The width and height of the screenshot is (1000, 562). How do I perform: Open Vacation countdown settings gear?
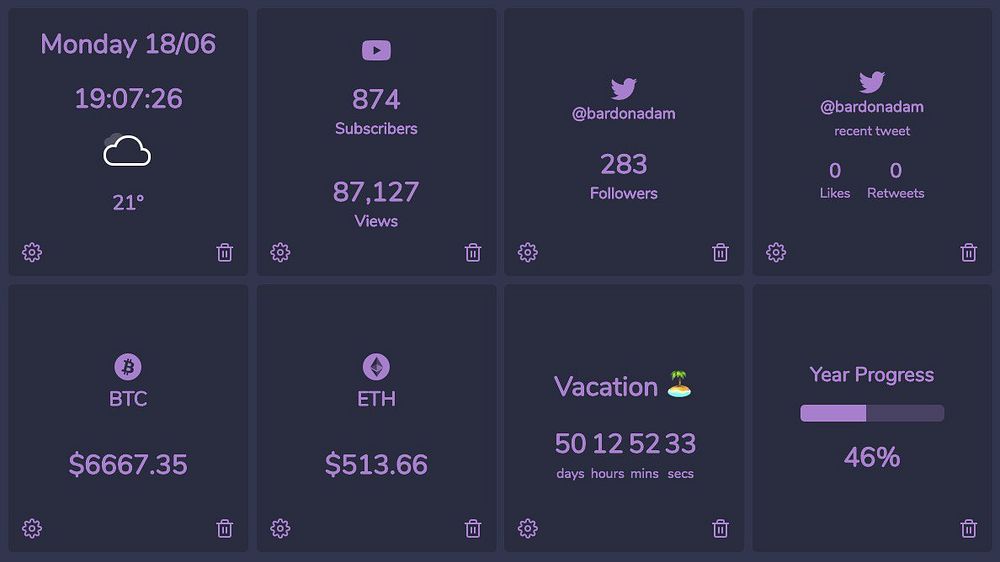pyautogui.click(x=528, y=528)
